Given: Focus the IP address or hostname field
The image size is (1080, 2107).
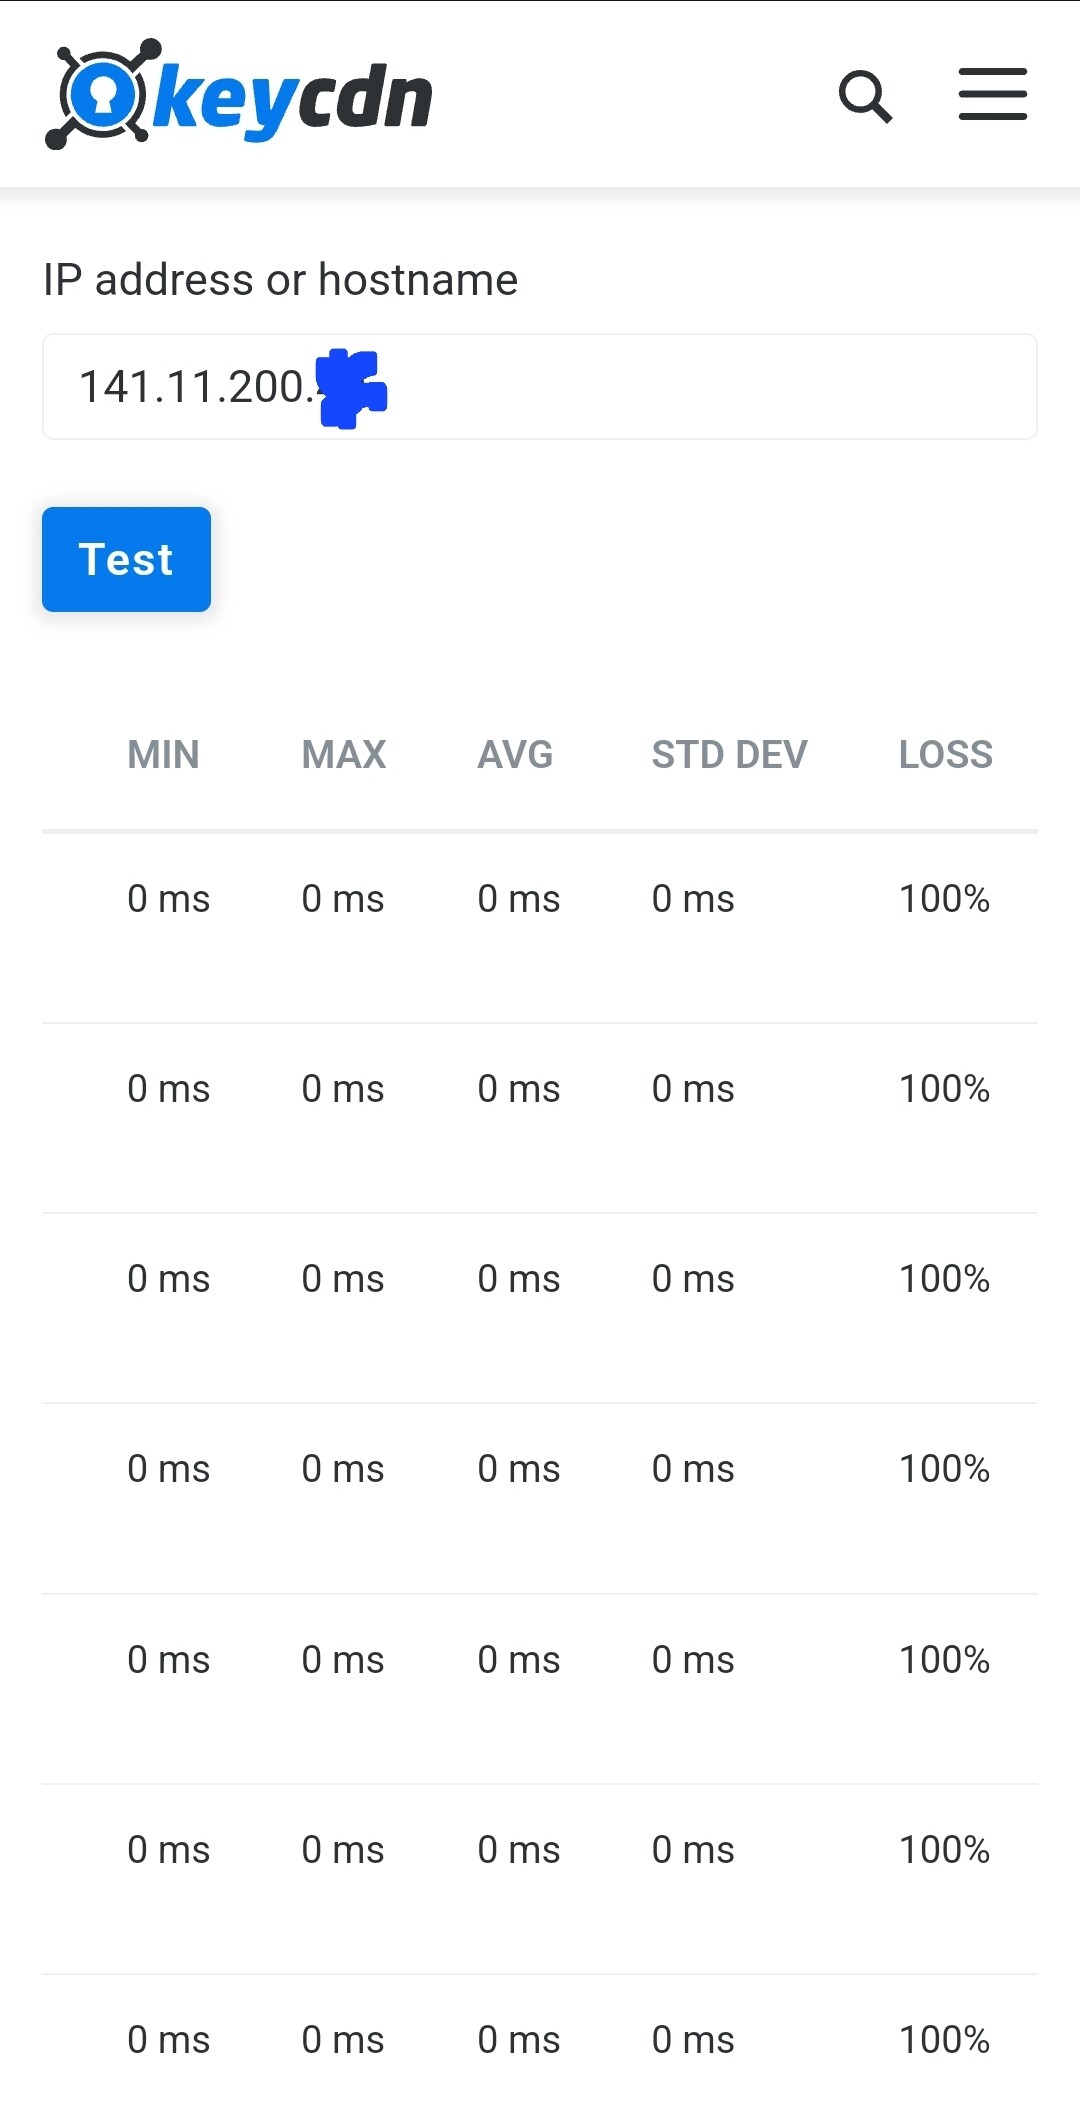Looking at the screenshot, I should coord(540,387).
